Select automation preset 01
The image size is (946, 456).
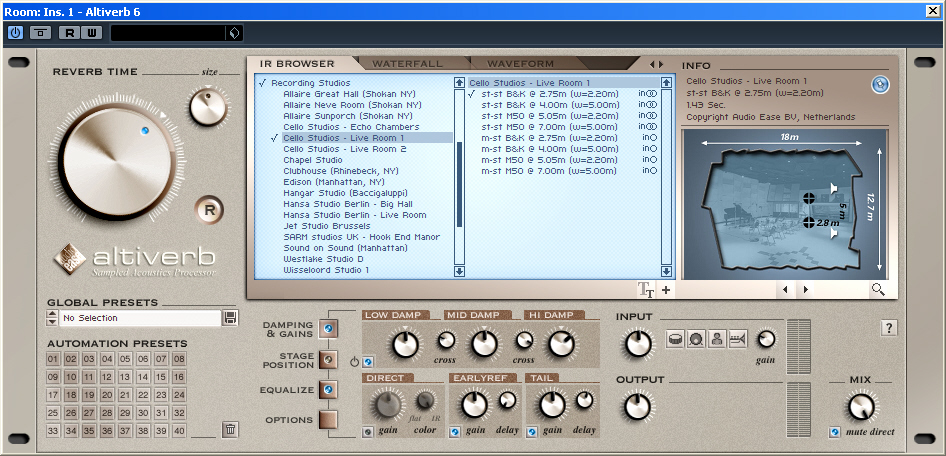click(x=53, y=360)
